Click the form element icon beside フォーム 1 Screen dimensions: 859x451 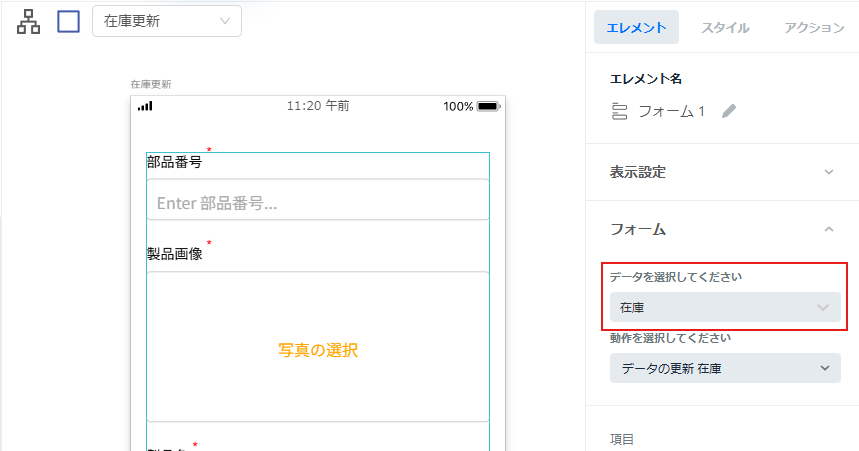pyautogui.click(x=619, y=111)
